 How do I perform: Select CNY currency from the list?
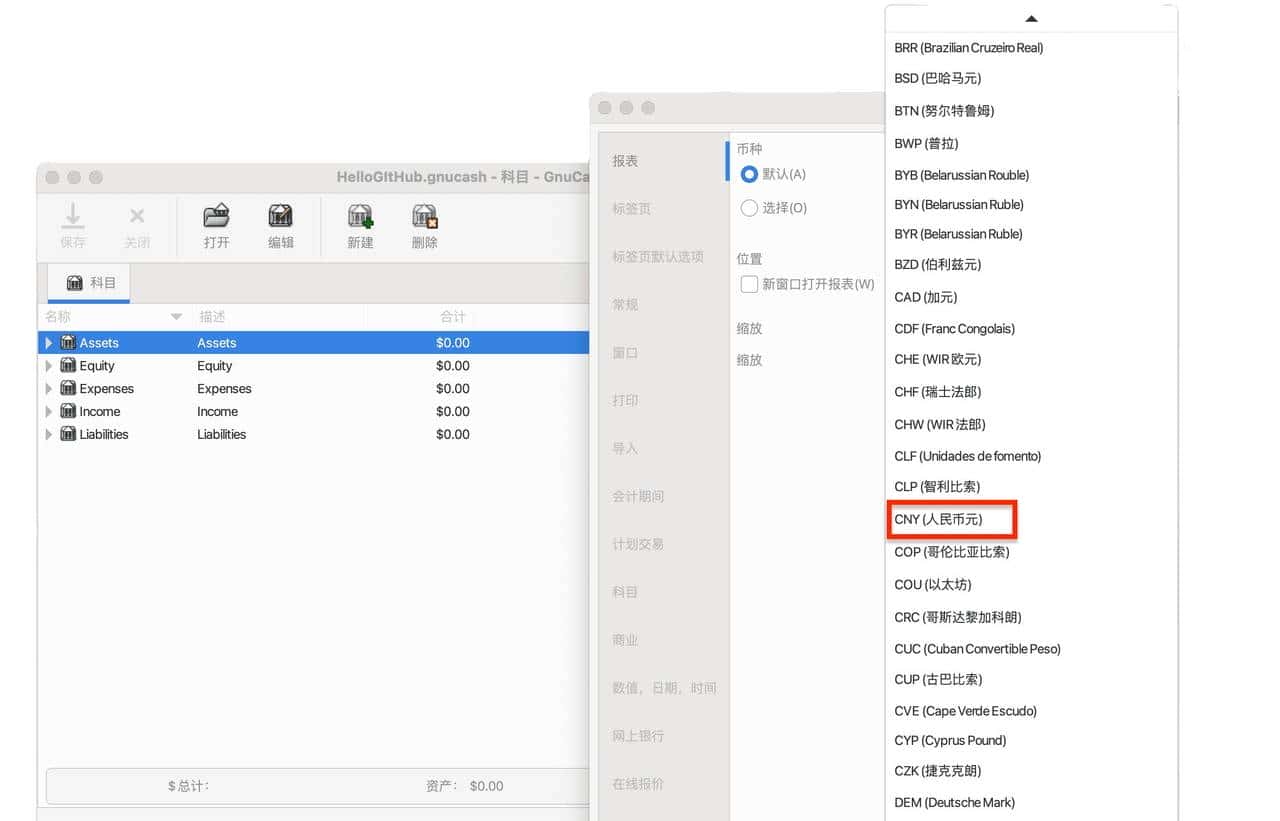pos(938,519)
